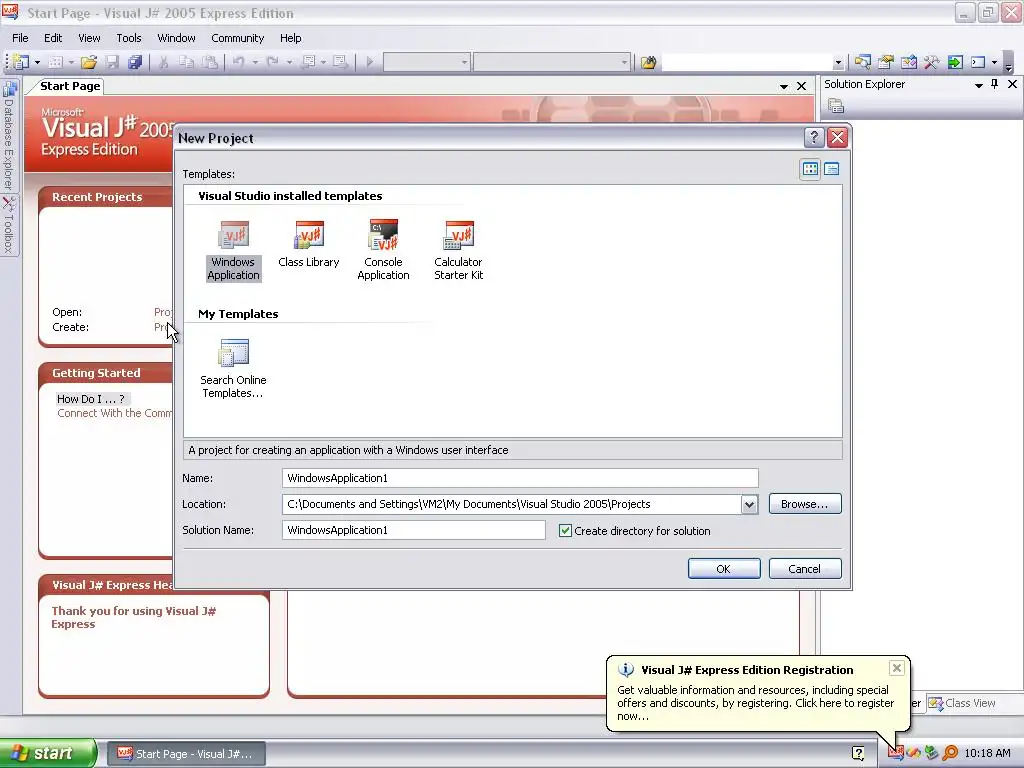
Task: Open the Undo history dropdown arrow
Action: 255,63
